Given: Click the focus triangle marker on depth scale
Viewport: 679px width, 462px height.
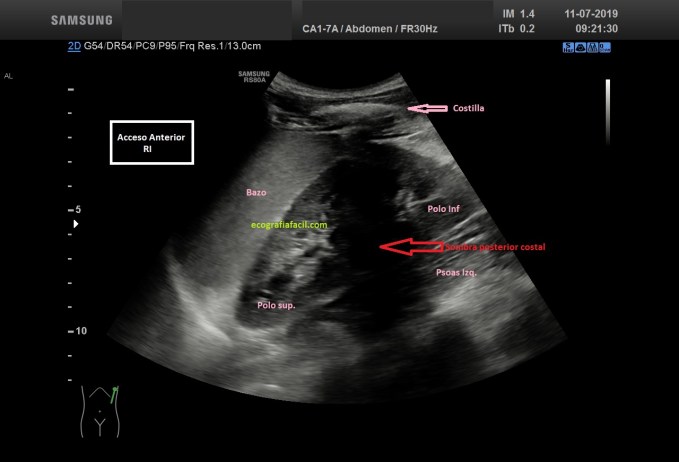Looking at the screenshot, I should (75, 225).
